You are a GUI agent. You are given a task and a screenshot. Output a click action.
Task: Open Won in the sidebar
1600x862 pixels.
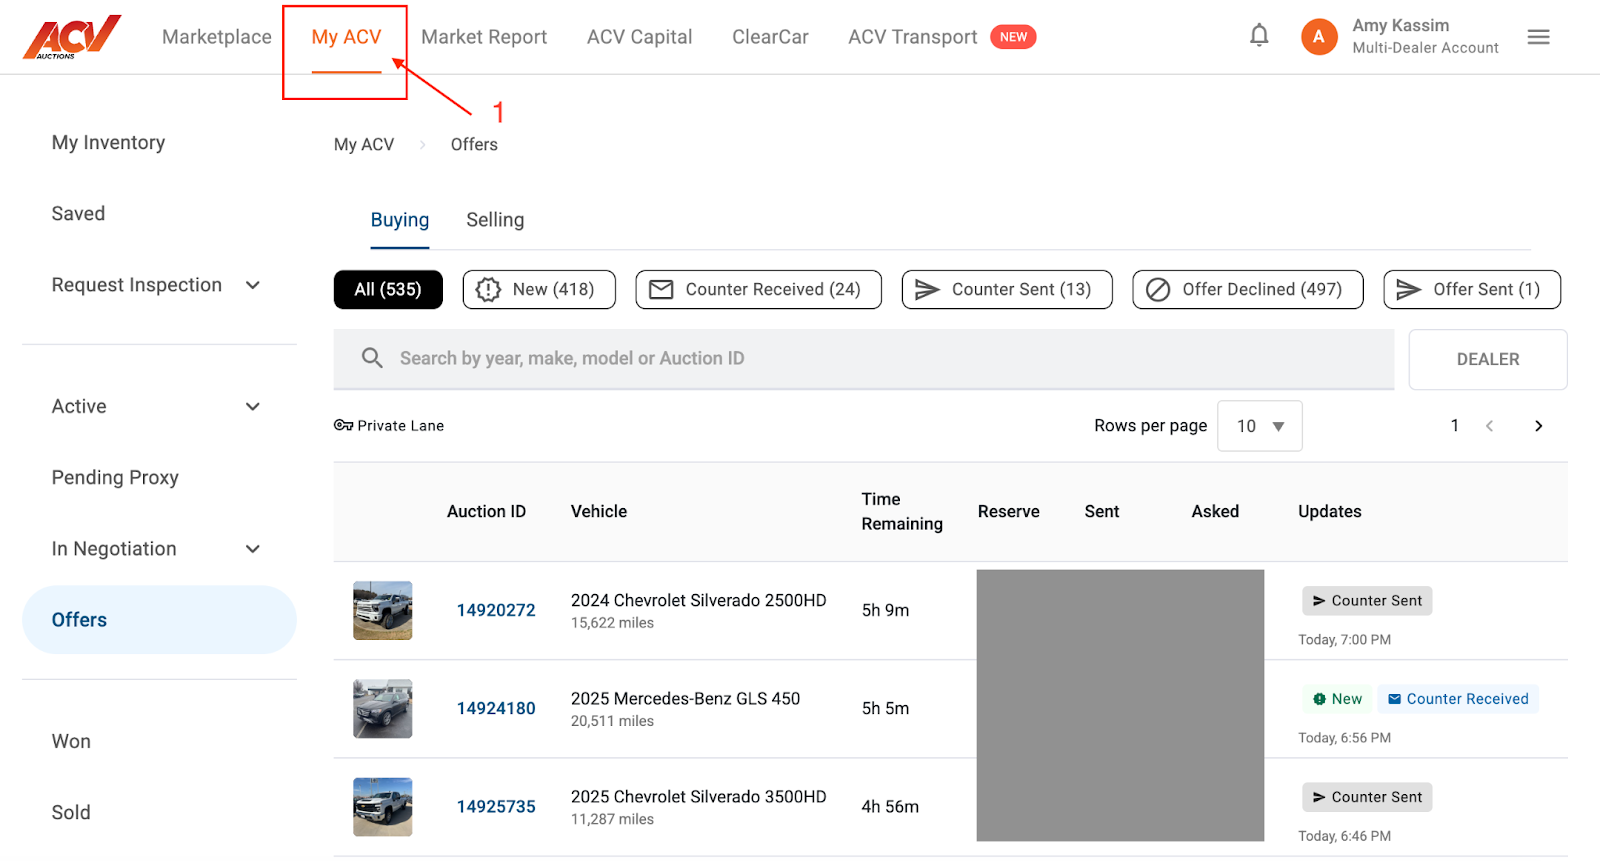71,741
